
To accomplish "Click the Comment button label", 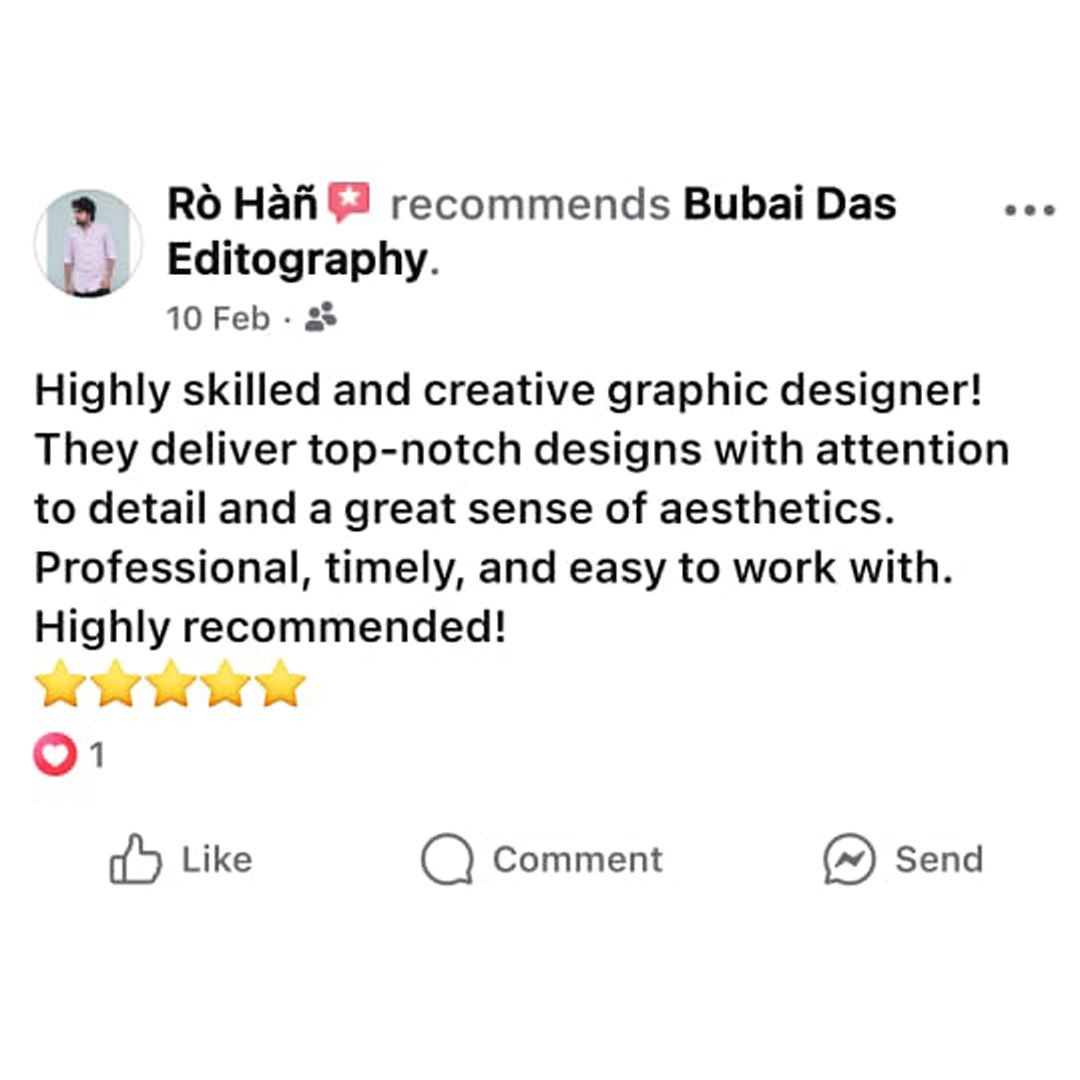I will (x=578, y=860).
